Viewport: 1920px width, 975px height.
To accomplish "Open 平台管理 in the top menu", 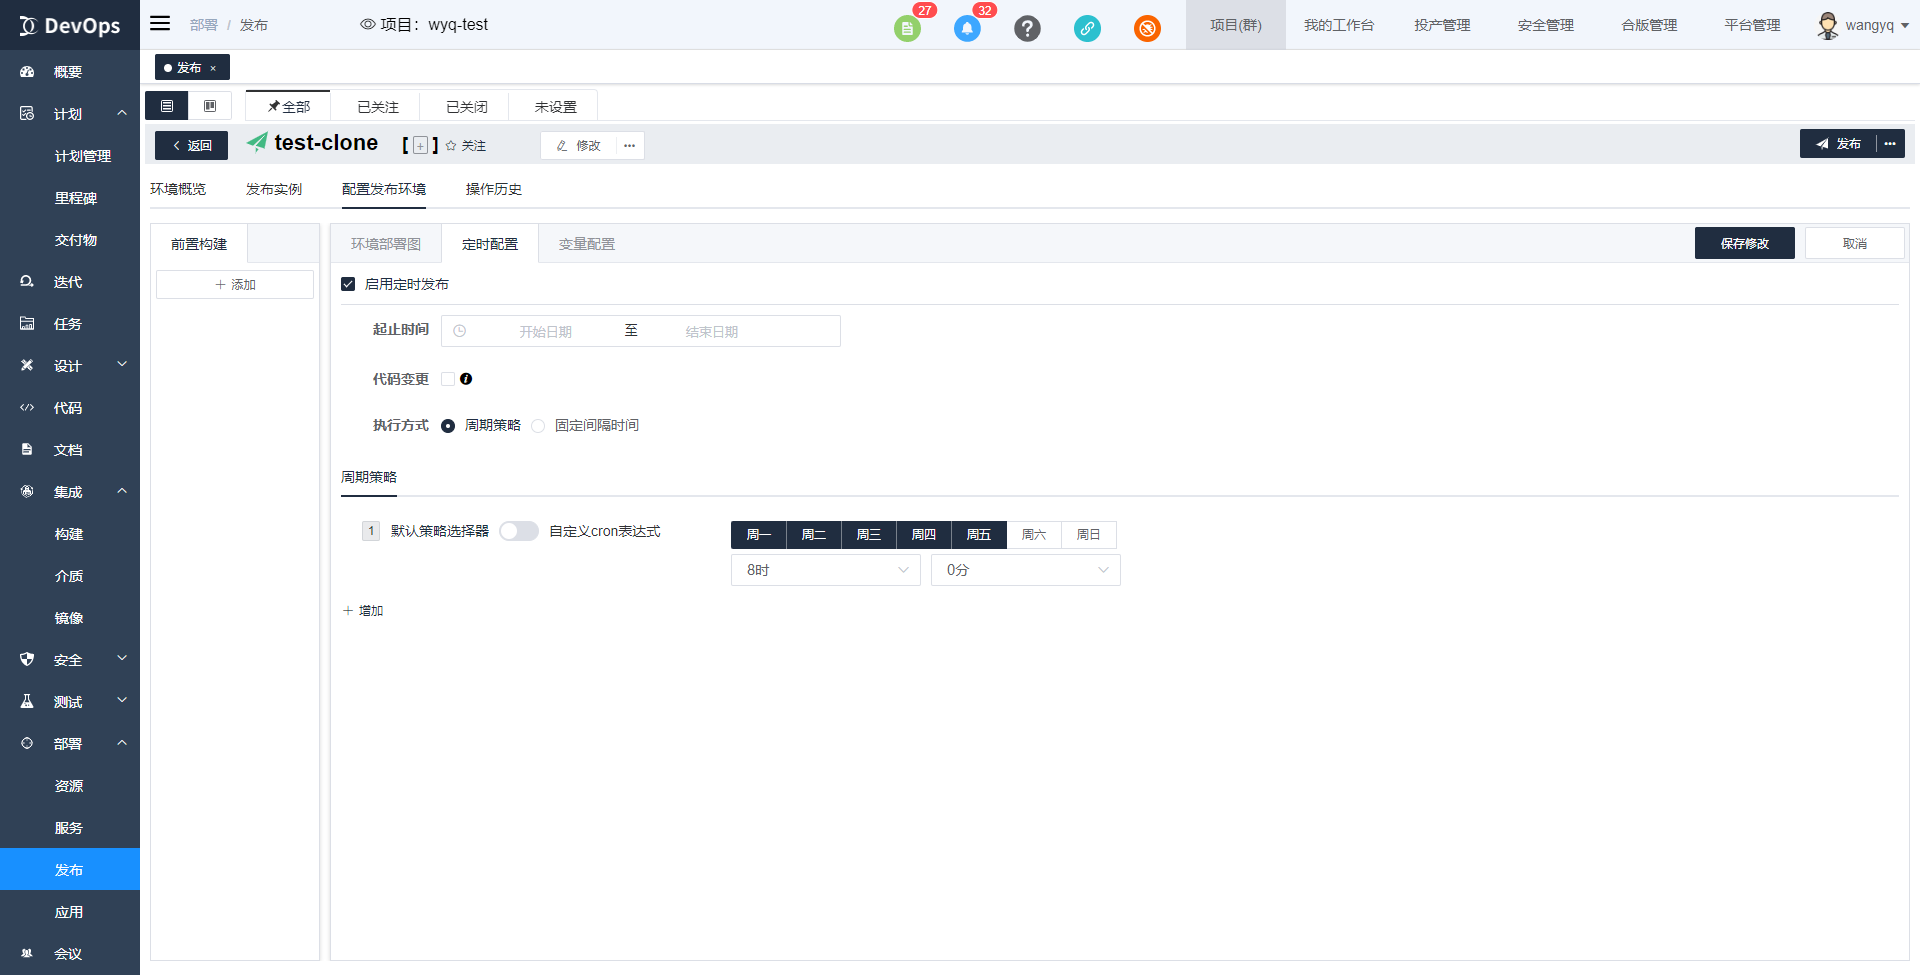I will point(1751,25).
